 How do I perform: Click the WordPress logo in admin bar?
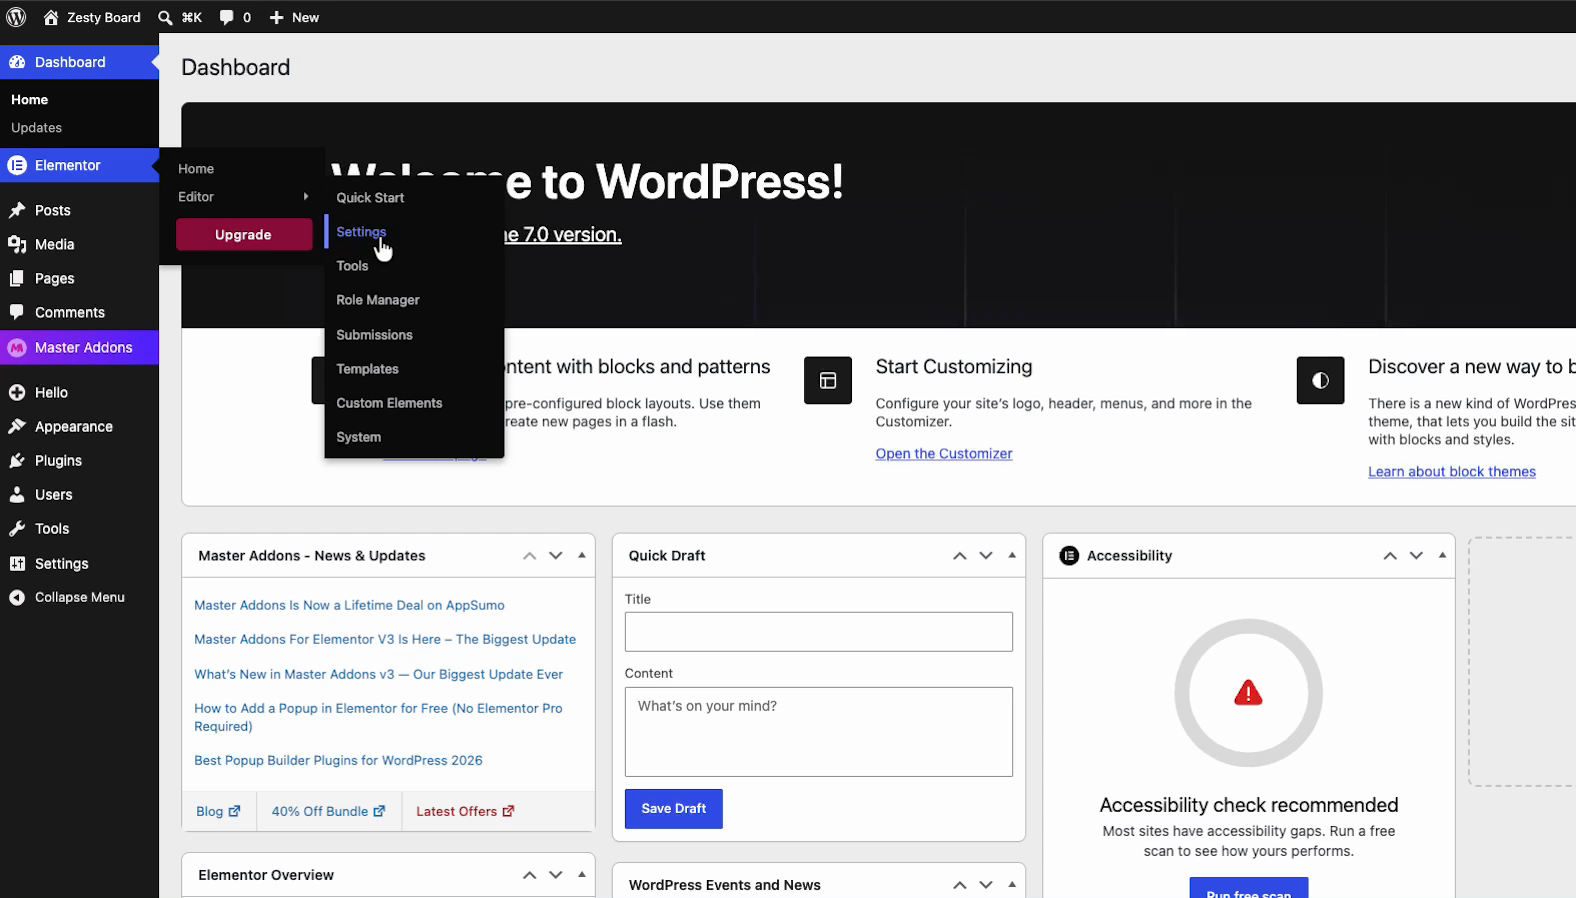pos(16,17)
